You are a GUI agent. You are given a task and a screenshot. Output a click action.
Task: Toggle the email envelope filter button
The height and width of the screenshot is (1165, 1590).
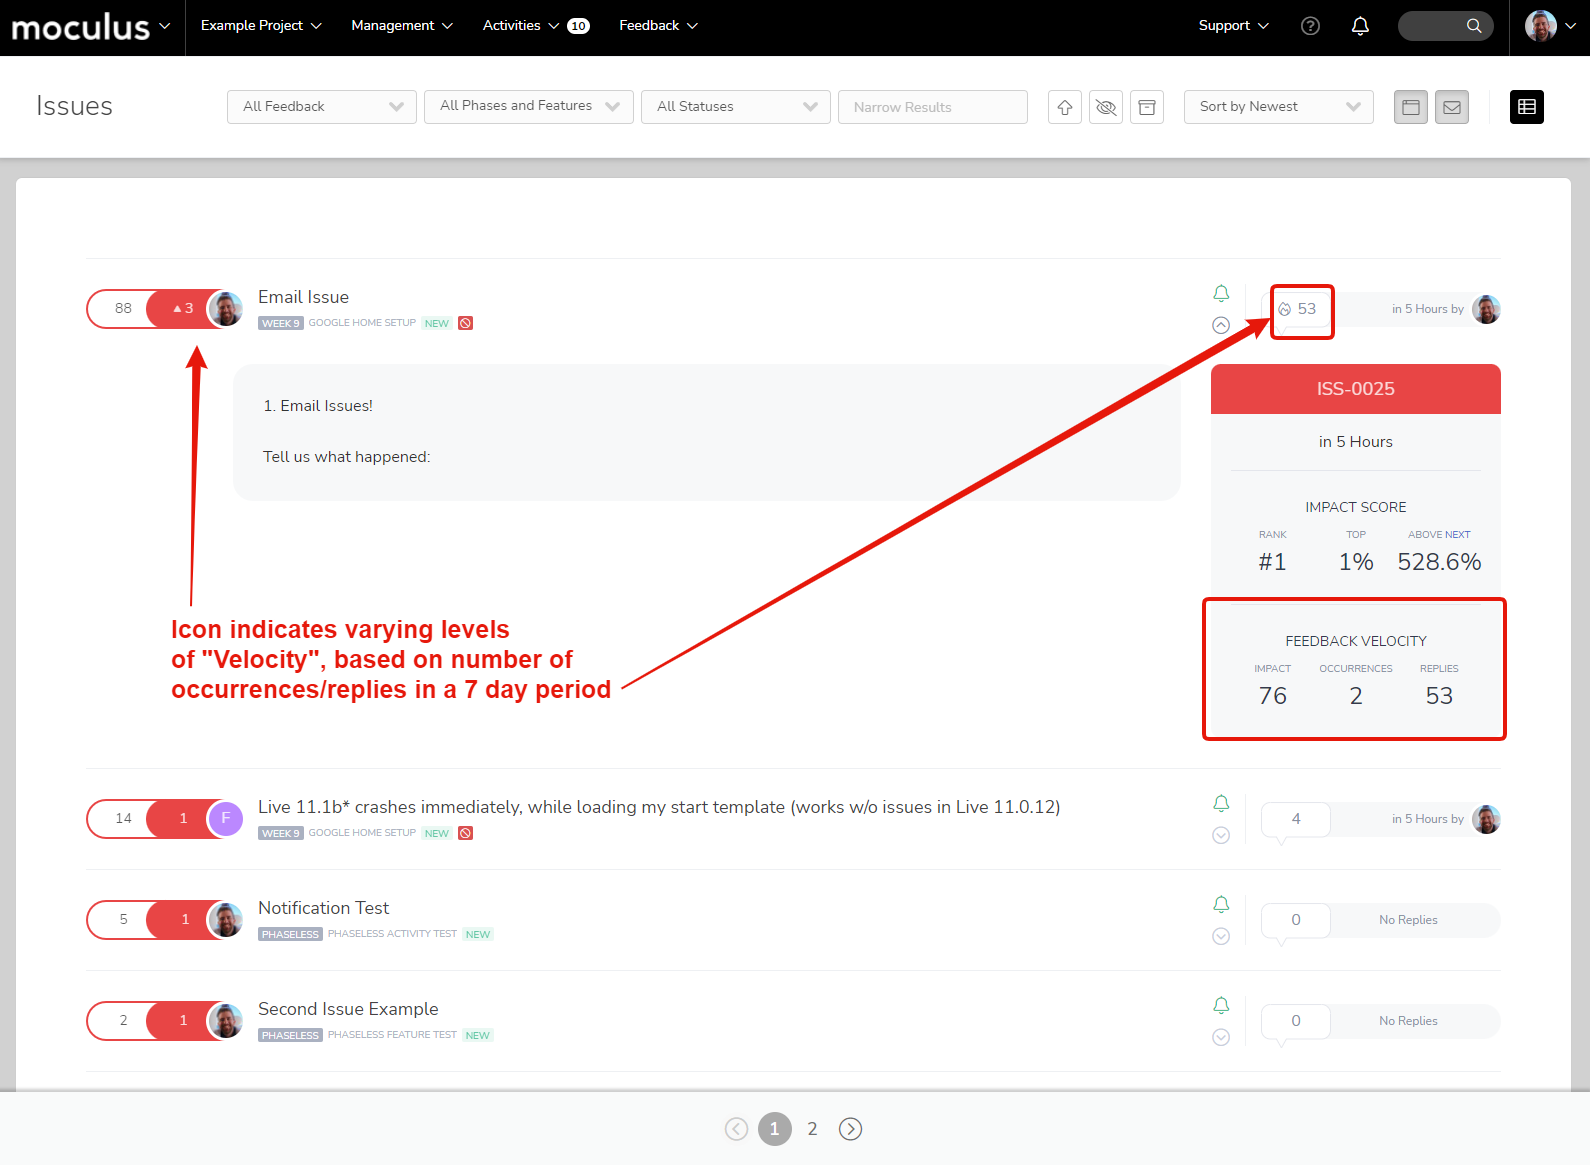[1452, 107]
